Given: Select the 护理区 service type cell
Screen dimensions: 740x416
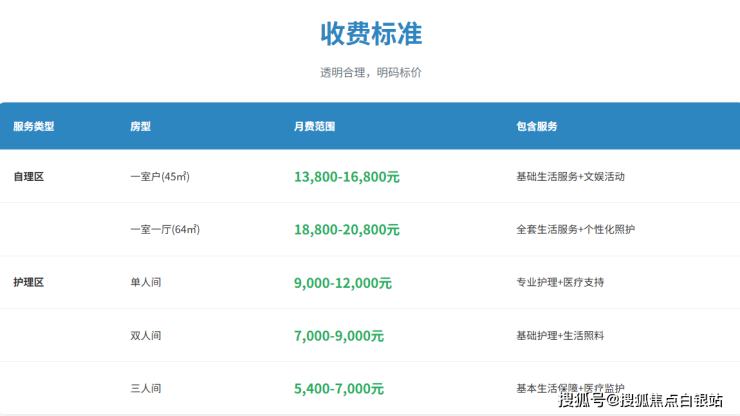Looking at the screenshot, I should point(28,282).
